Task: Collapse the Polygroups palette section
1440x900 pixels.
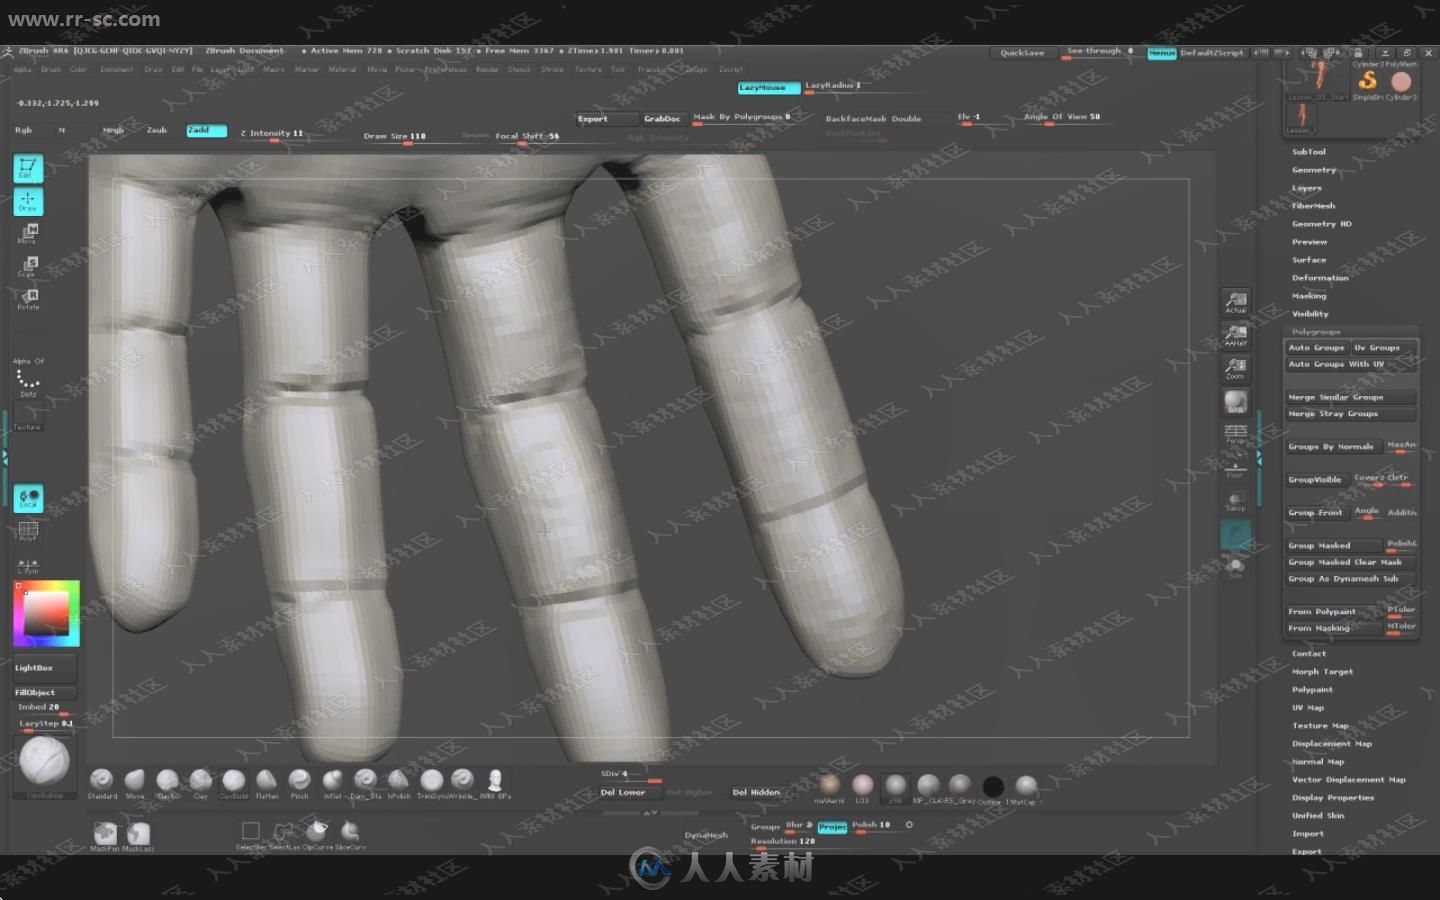Action: 1316,332
